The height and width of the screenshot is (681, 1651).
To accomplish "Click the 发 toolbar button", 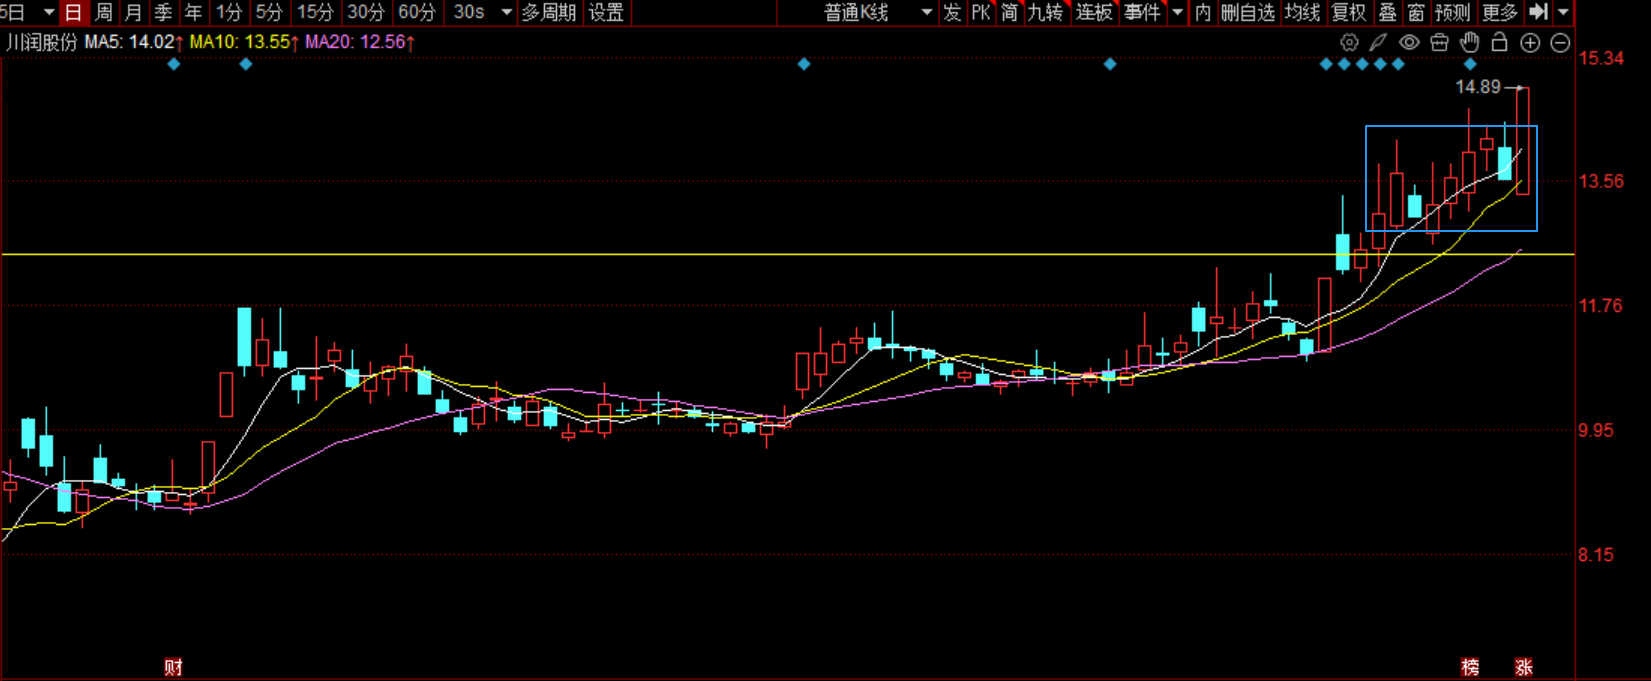I will pos(952,12).
